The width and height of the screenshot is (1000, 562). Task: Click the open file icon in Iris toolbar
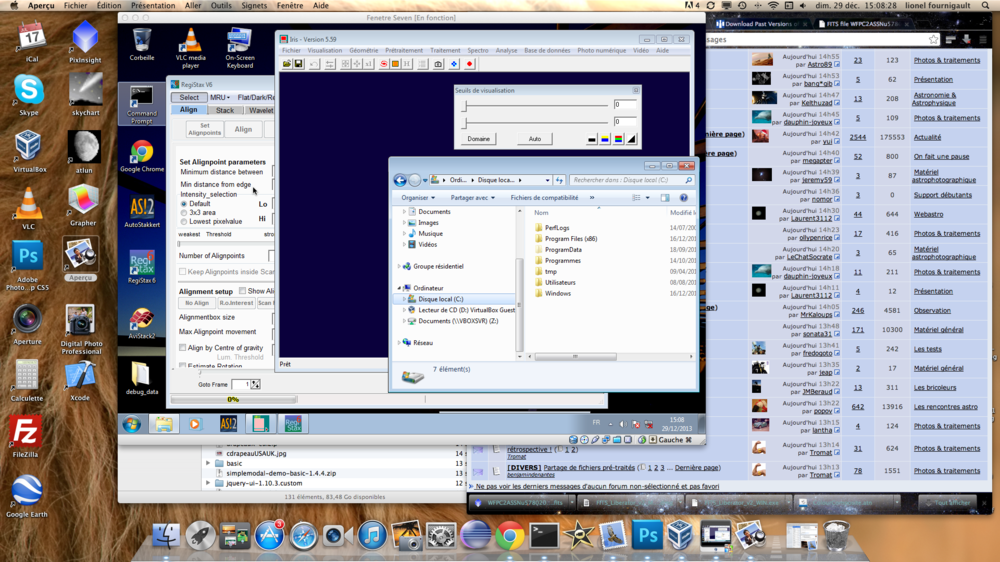287,64
